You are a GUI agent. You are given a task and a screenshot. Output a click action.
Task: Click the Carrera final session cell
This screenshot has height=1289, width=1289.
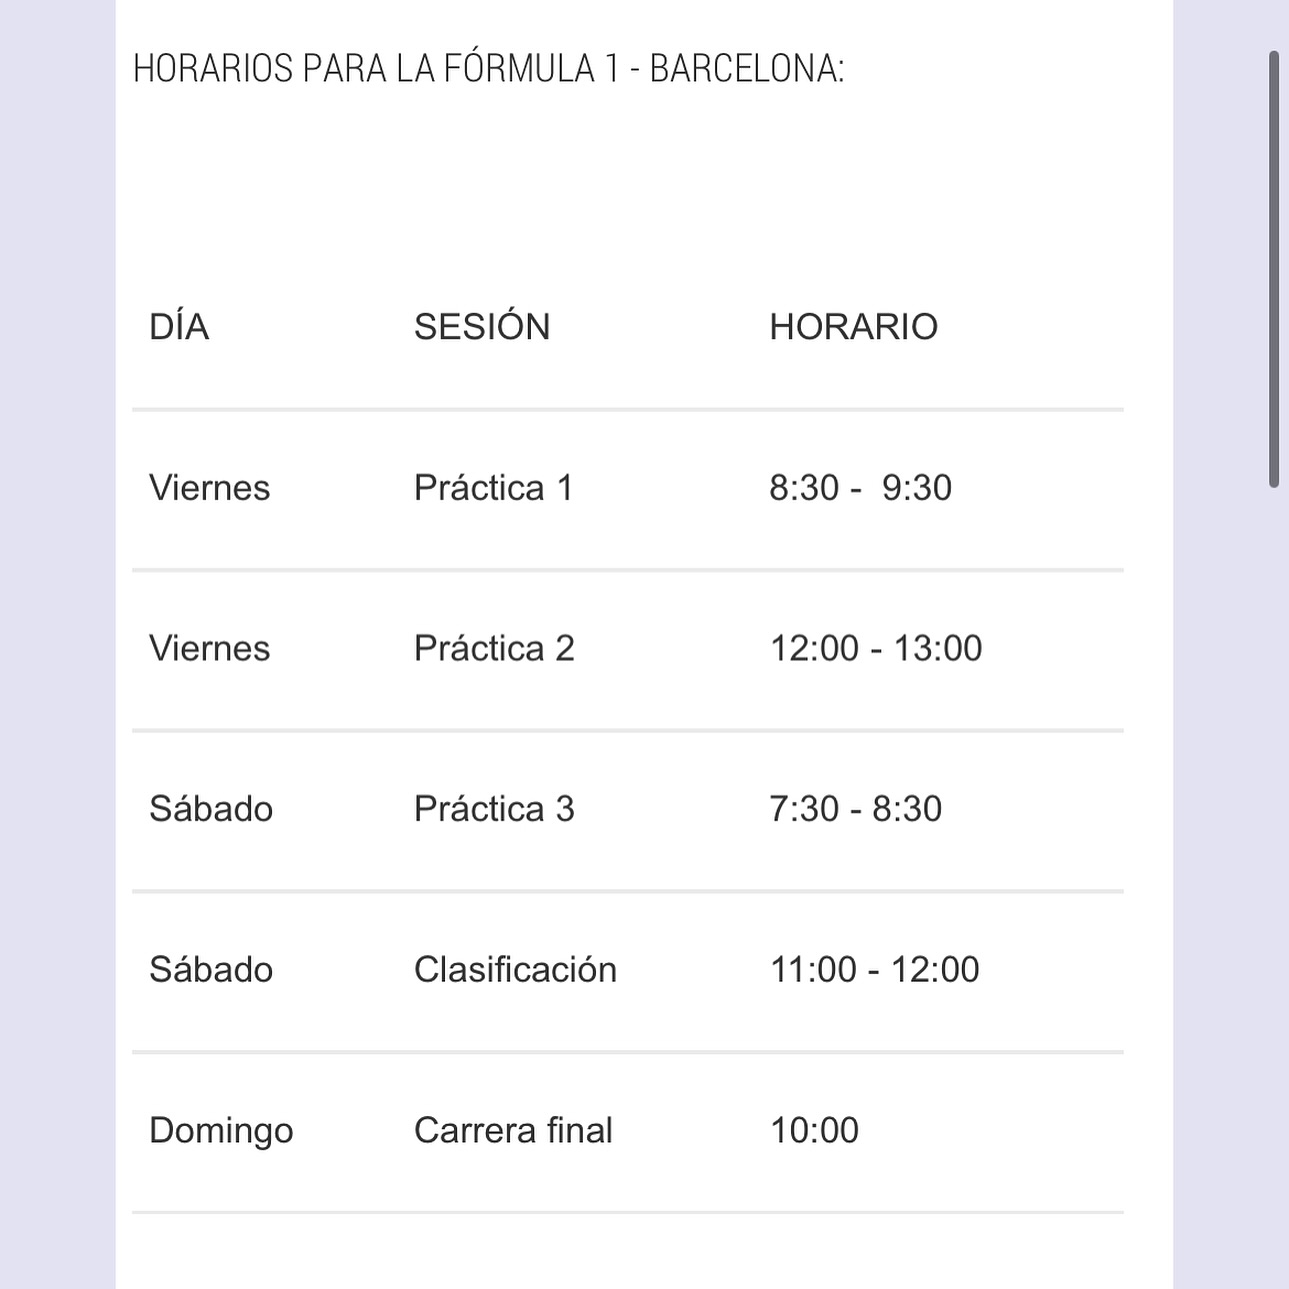(x=513, y=1131)
